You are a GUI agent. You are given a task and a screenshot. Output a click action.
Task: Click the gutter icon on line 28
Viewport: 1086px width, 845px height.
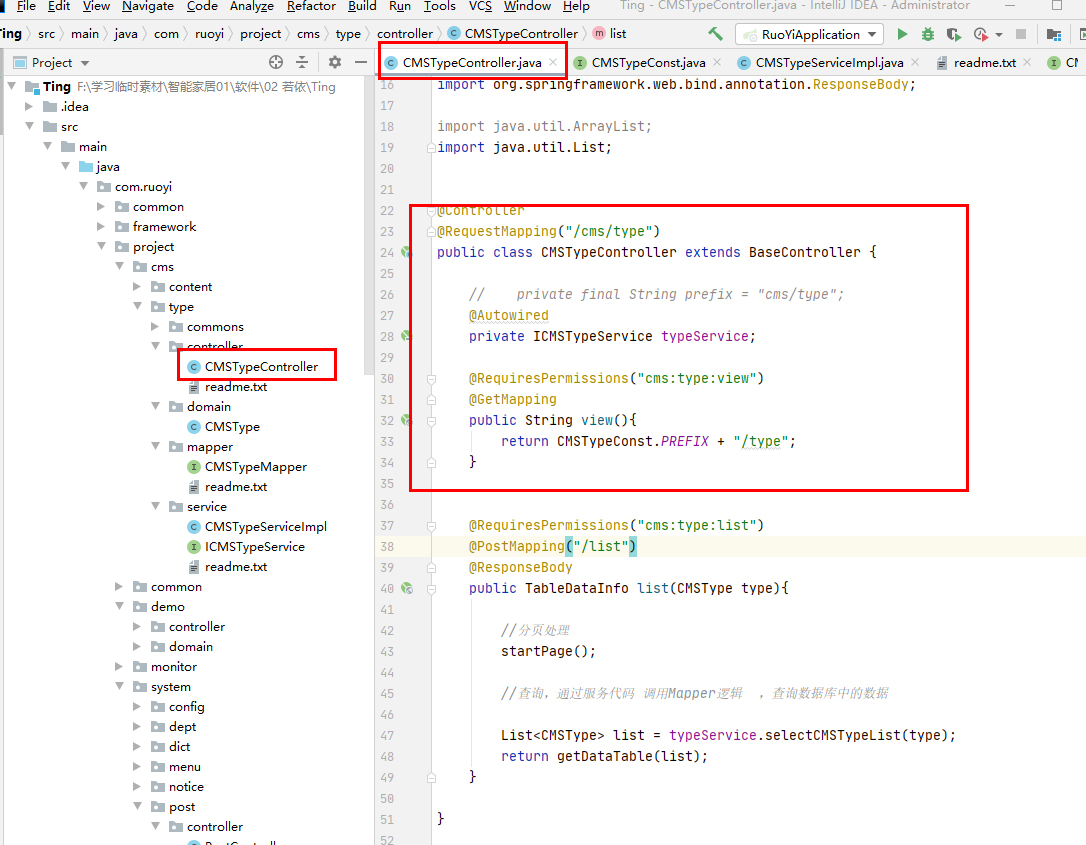coord(407,337)
